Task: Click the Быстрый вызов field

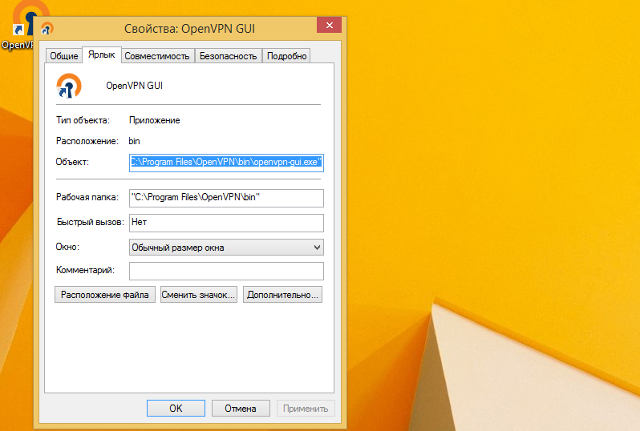Action: pyautogui.click(x=226, y=223)
